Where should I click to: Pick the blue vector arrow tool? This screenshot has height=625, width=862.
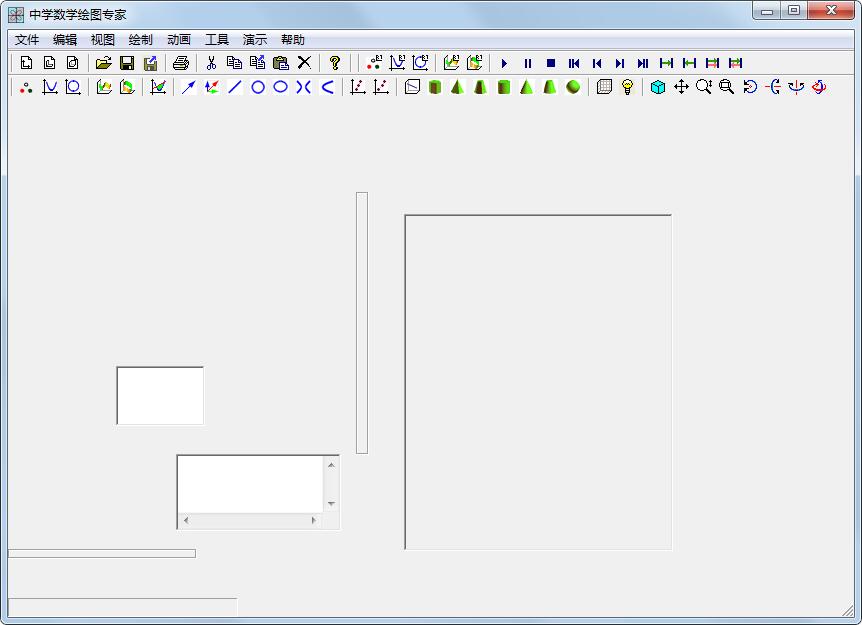click(188, 87)
